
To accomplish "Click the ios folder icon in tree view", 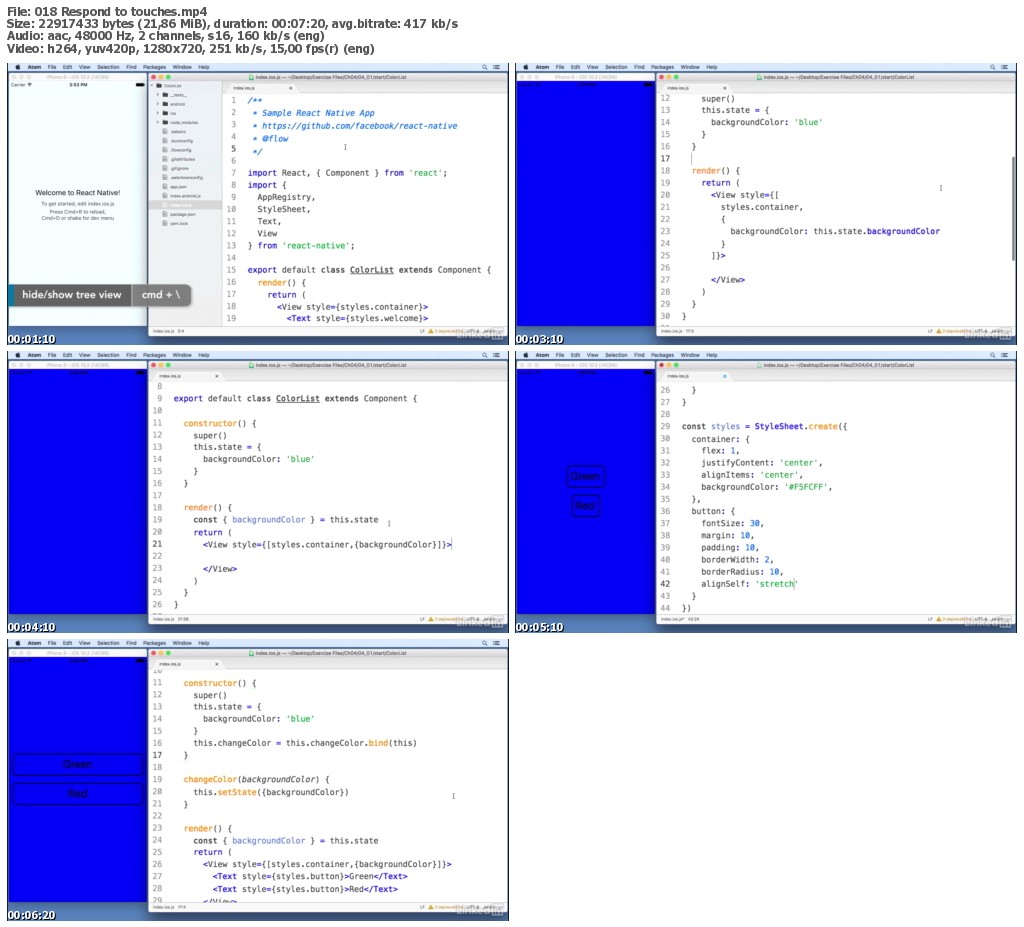I will [x=165, y=113].
